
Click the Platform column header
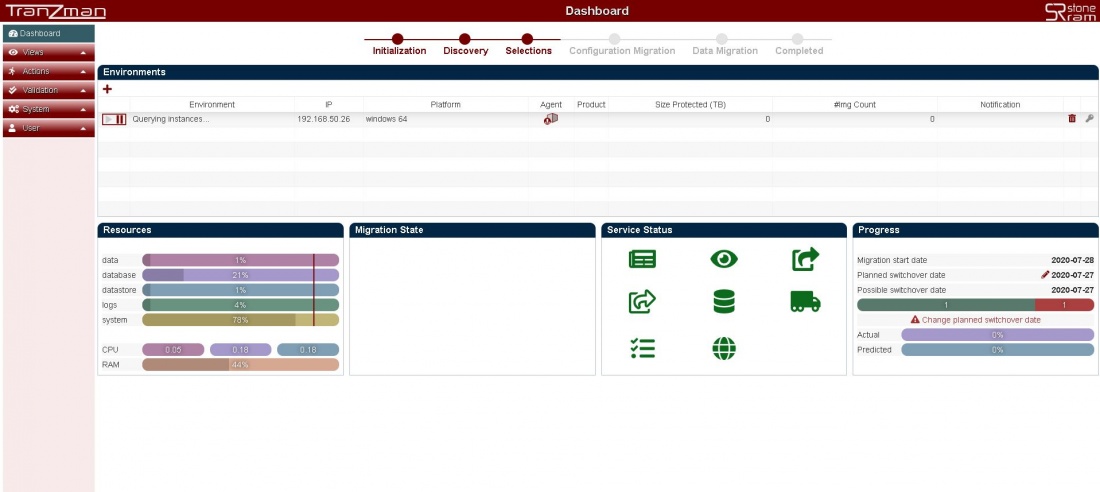click(445, 104)
